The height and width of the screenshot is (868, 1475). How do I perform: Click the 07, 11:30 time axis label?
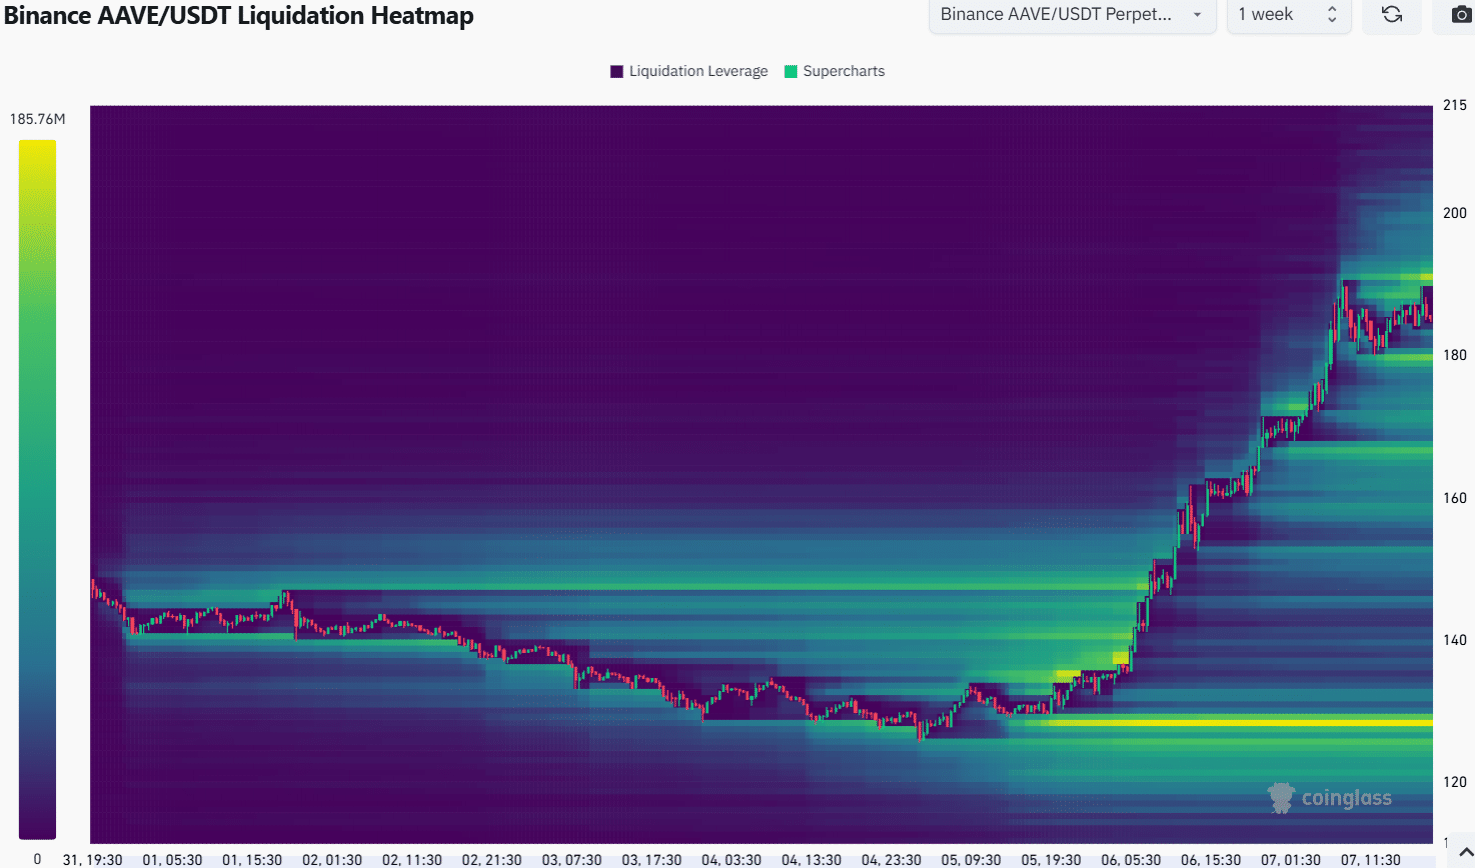point(1371,860)
